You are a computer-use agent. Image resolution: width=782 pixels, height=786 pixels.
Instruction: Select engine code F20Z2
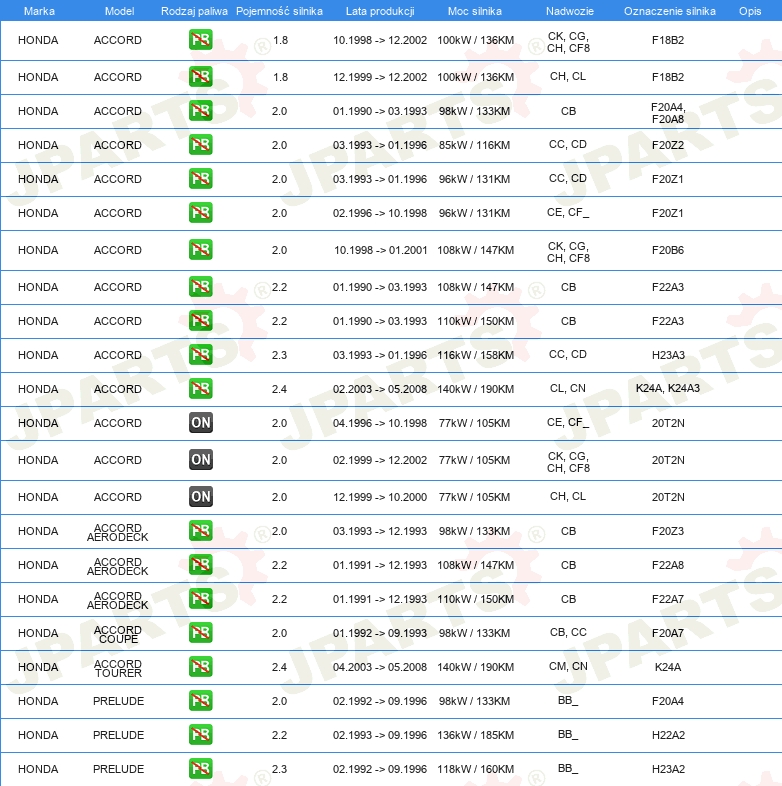click(x=668, y=145)
